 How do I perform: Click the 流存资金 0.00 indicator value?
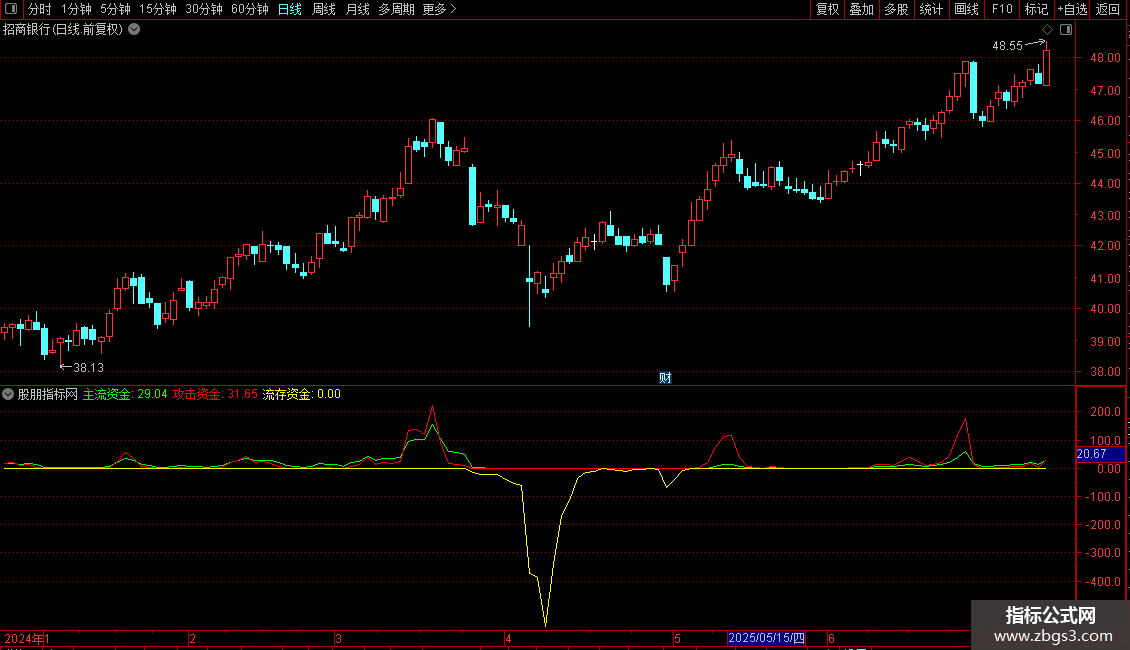[301, 394]
